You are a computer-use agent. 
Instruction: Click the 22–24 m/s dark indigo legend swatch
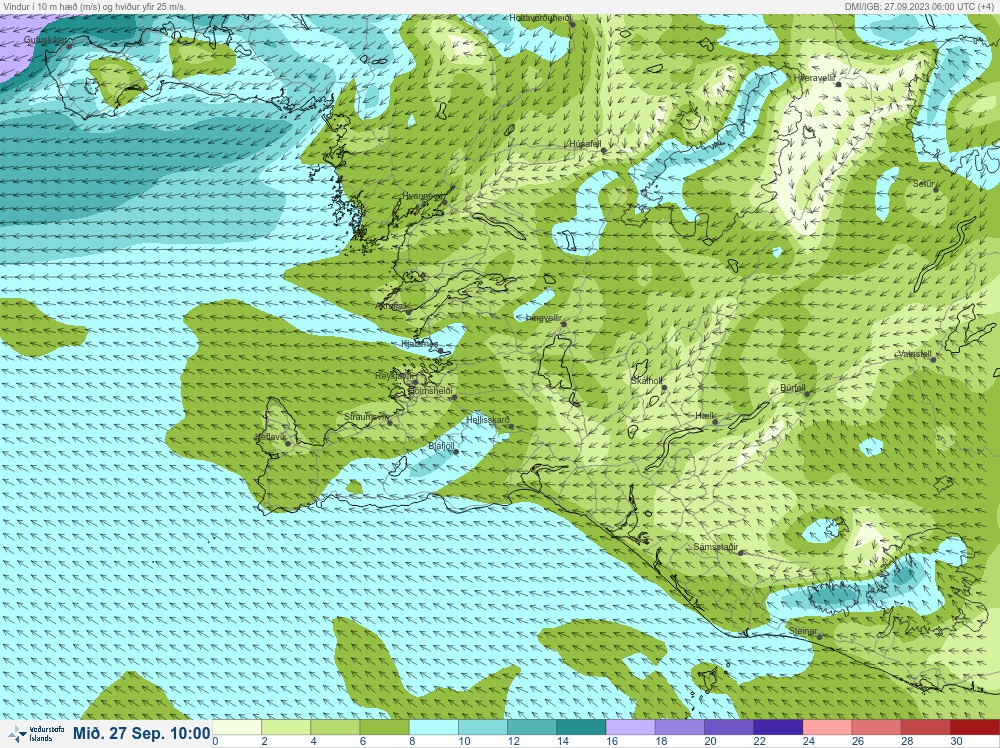click(x=777, y=728)
